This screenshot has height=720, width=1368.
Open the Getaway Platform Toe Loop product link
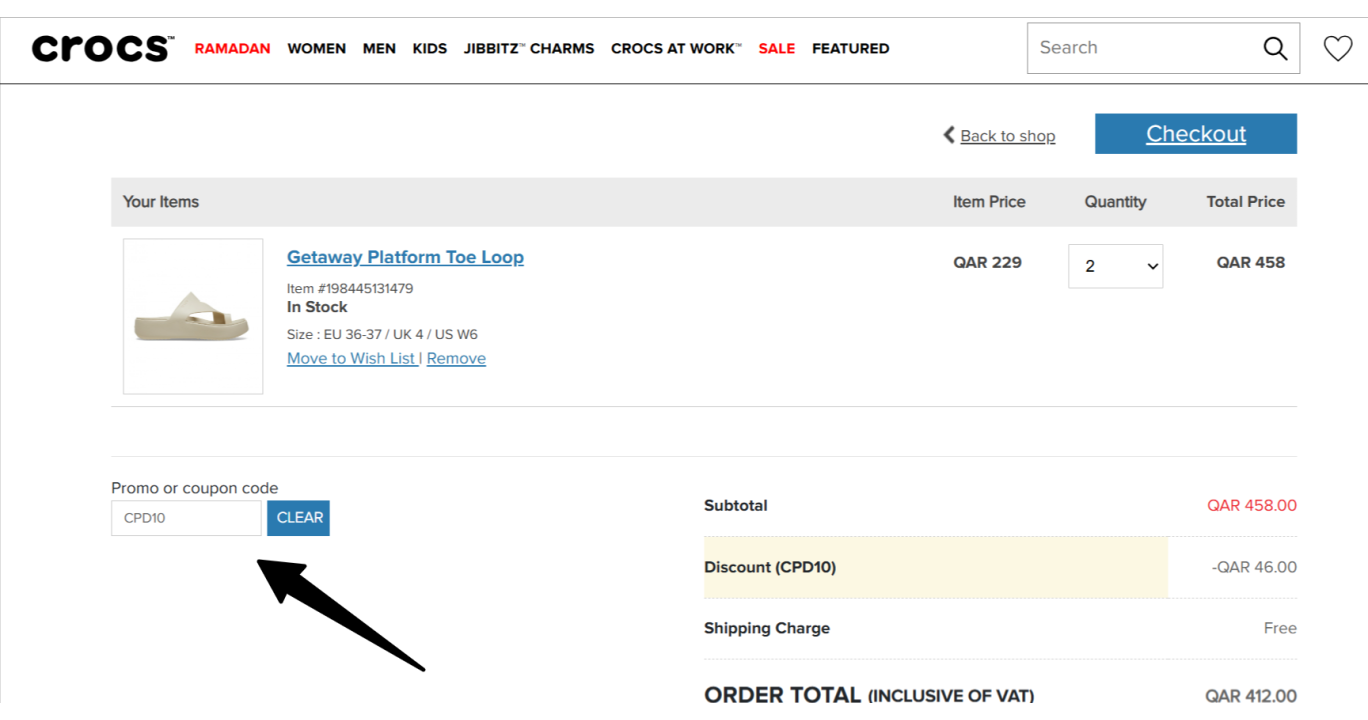click(405, 257)
